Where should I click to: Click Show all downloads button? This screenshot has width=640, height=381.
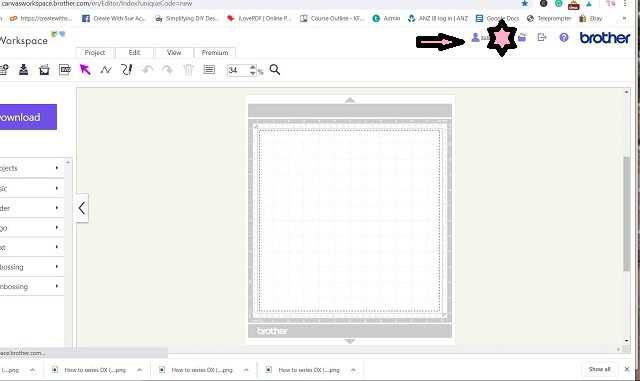tap(600, 369)
